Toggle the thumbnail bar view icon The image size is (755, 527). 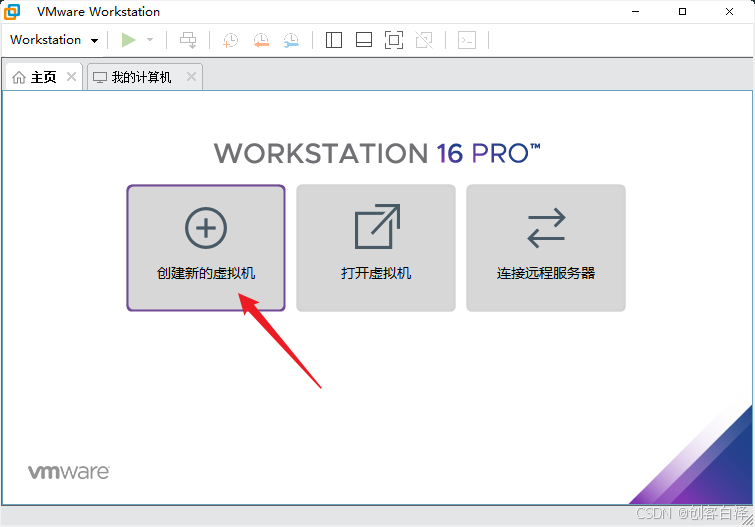point(364,40)
